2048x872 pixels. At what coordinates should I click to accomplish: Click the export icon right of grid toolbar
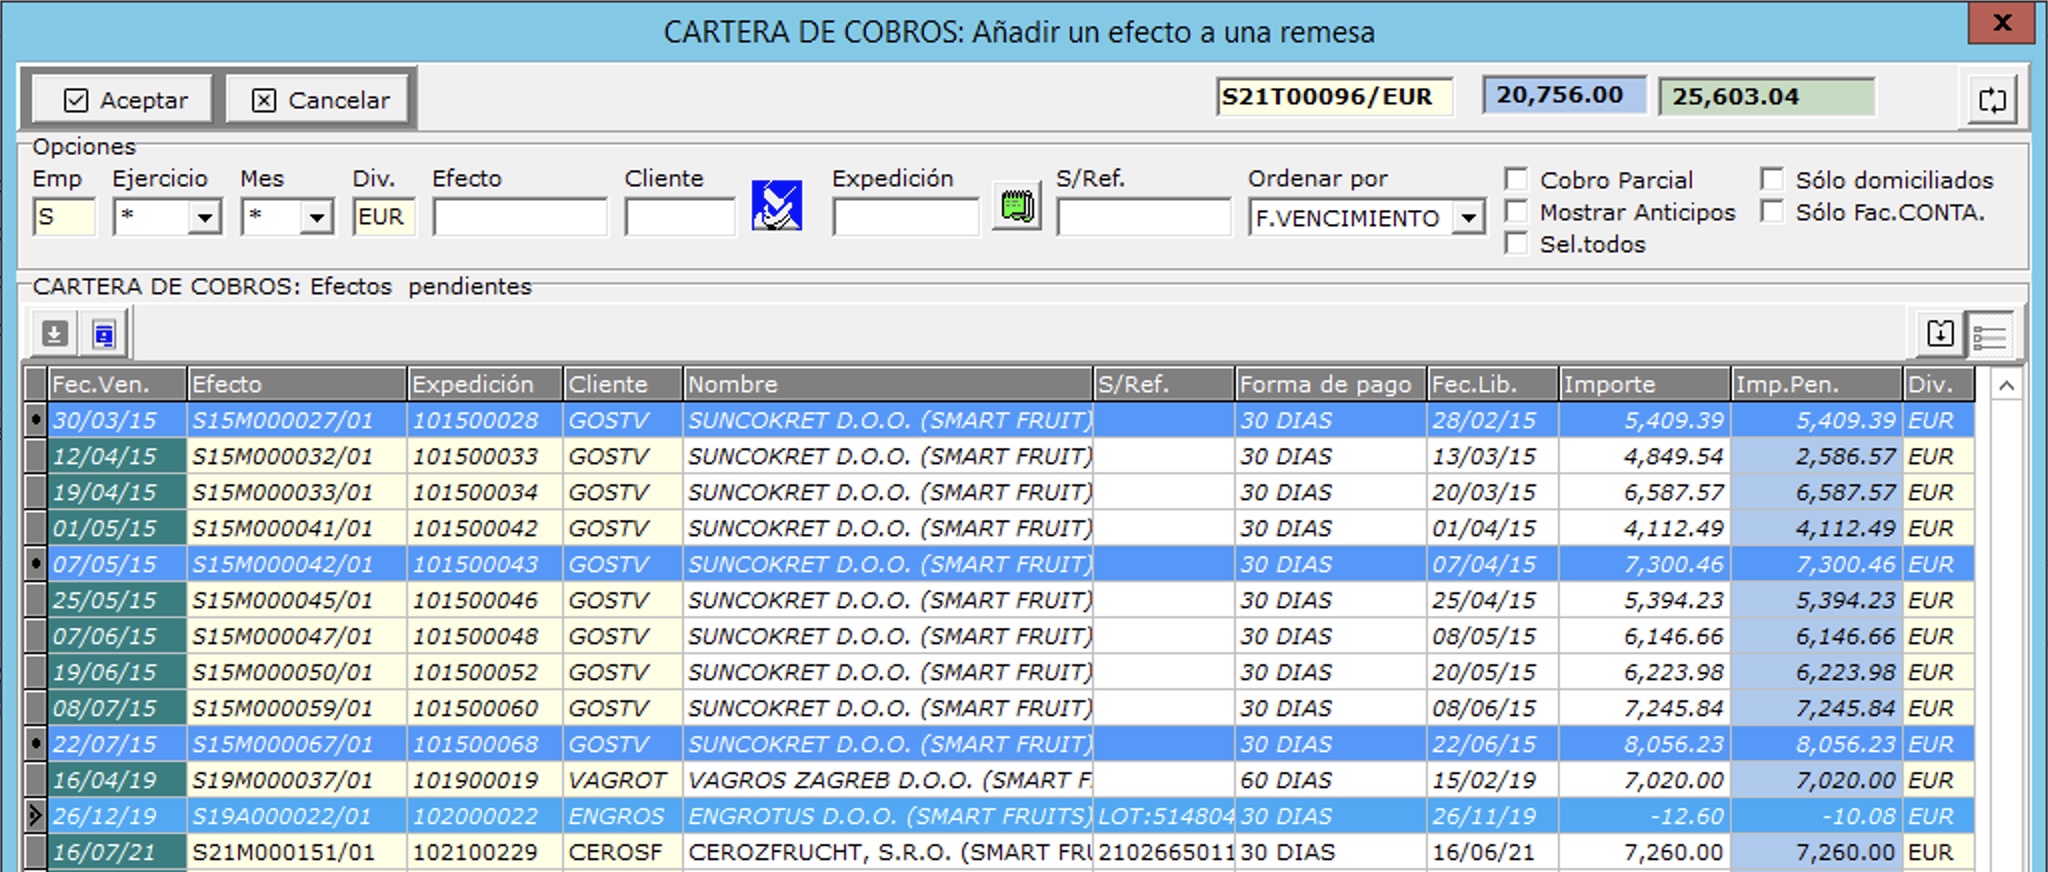pos(1940,334)
